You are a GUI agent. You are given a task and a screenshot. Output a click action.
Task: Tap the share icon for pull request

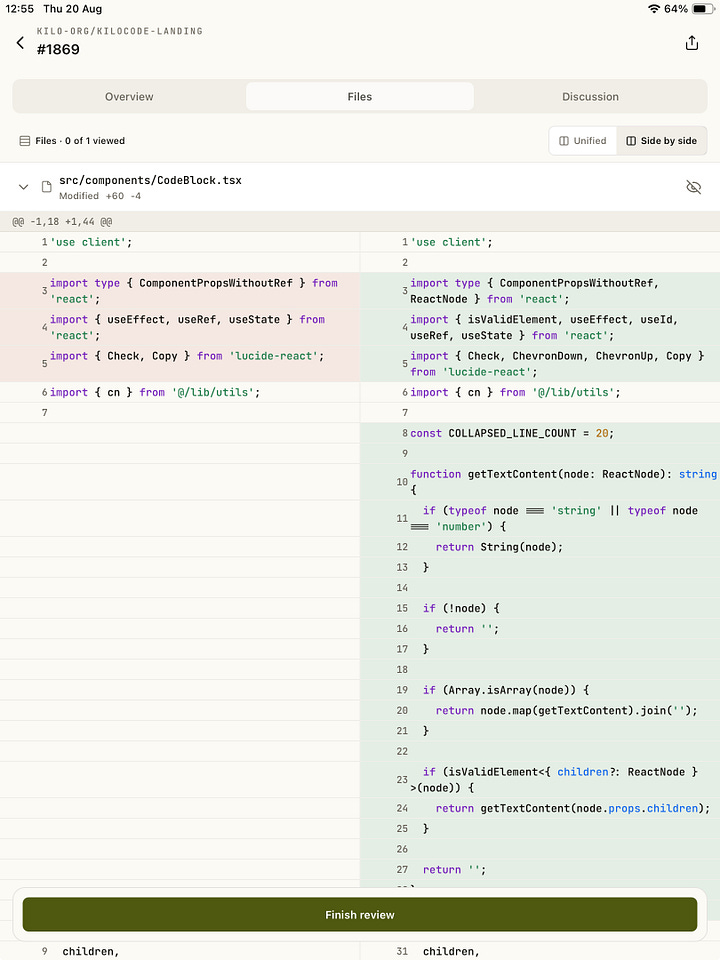[692, 42]
